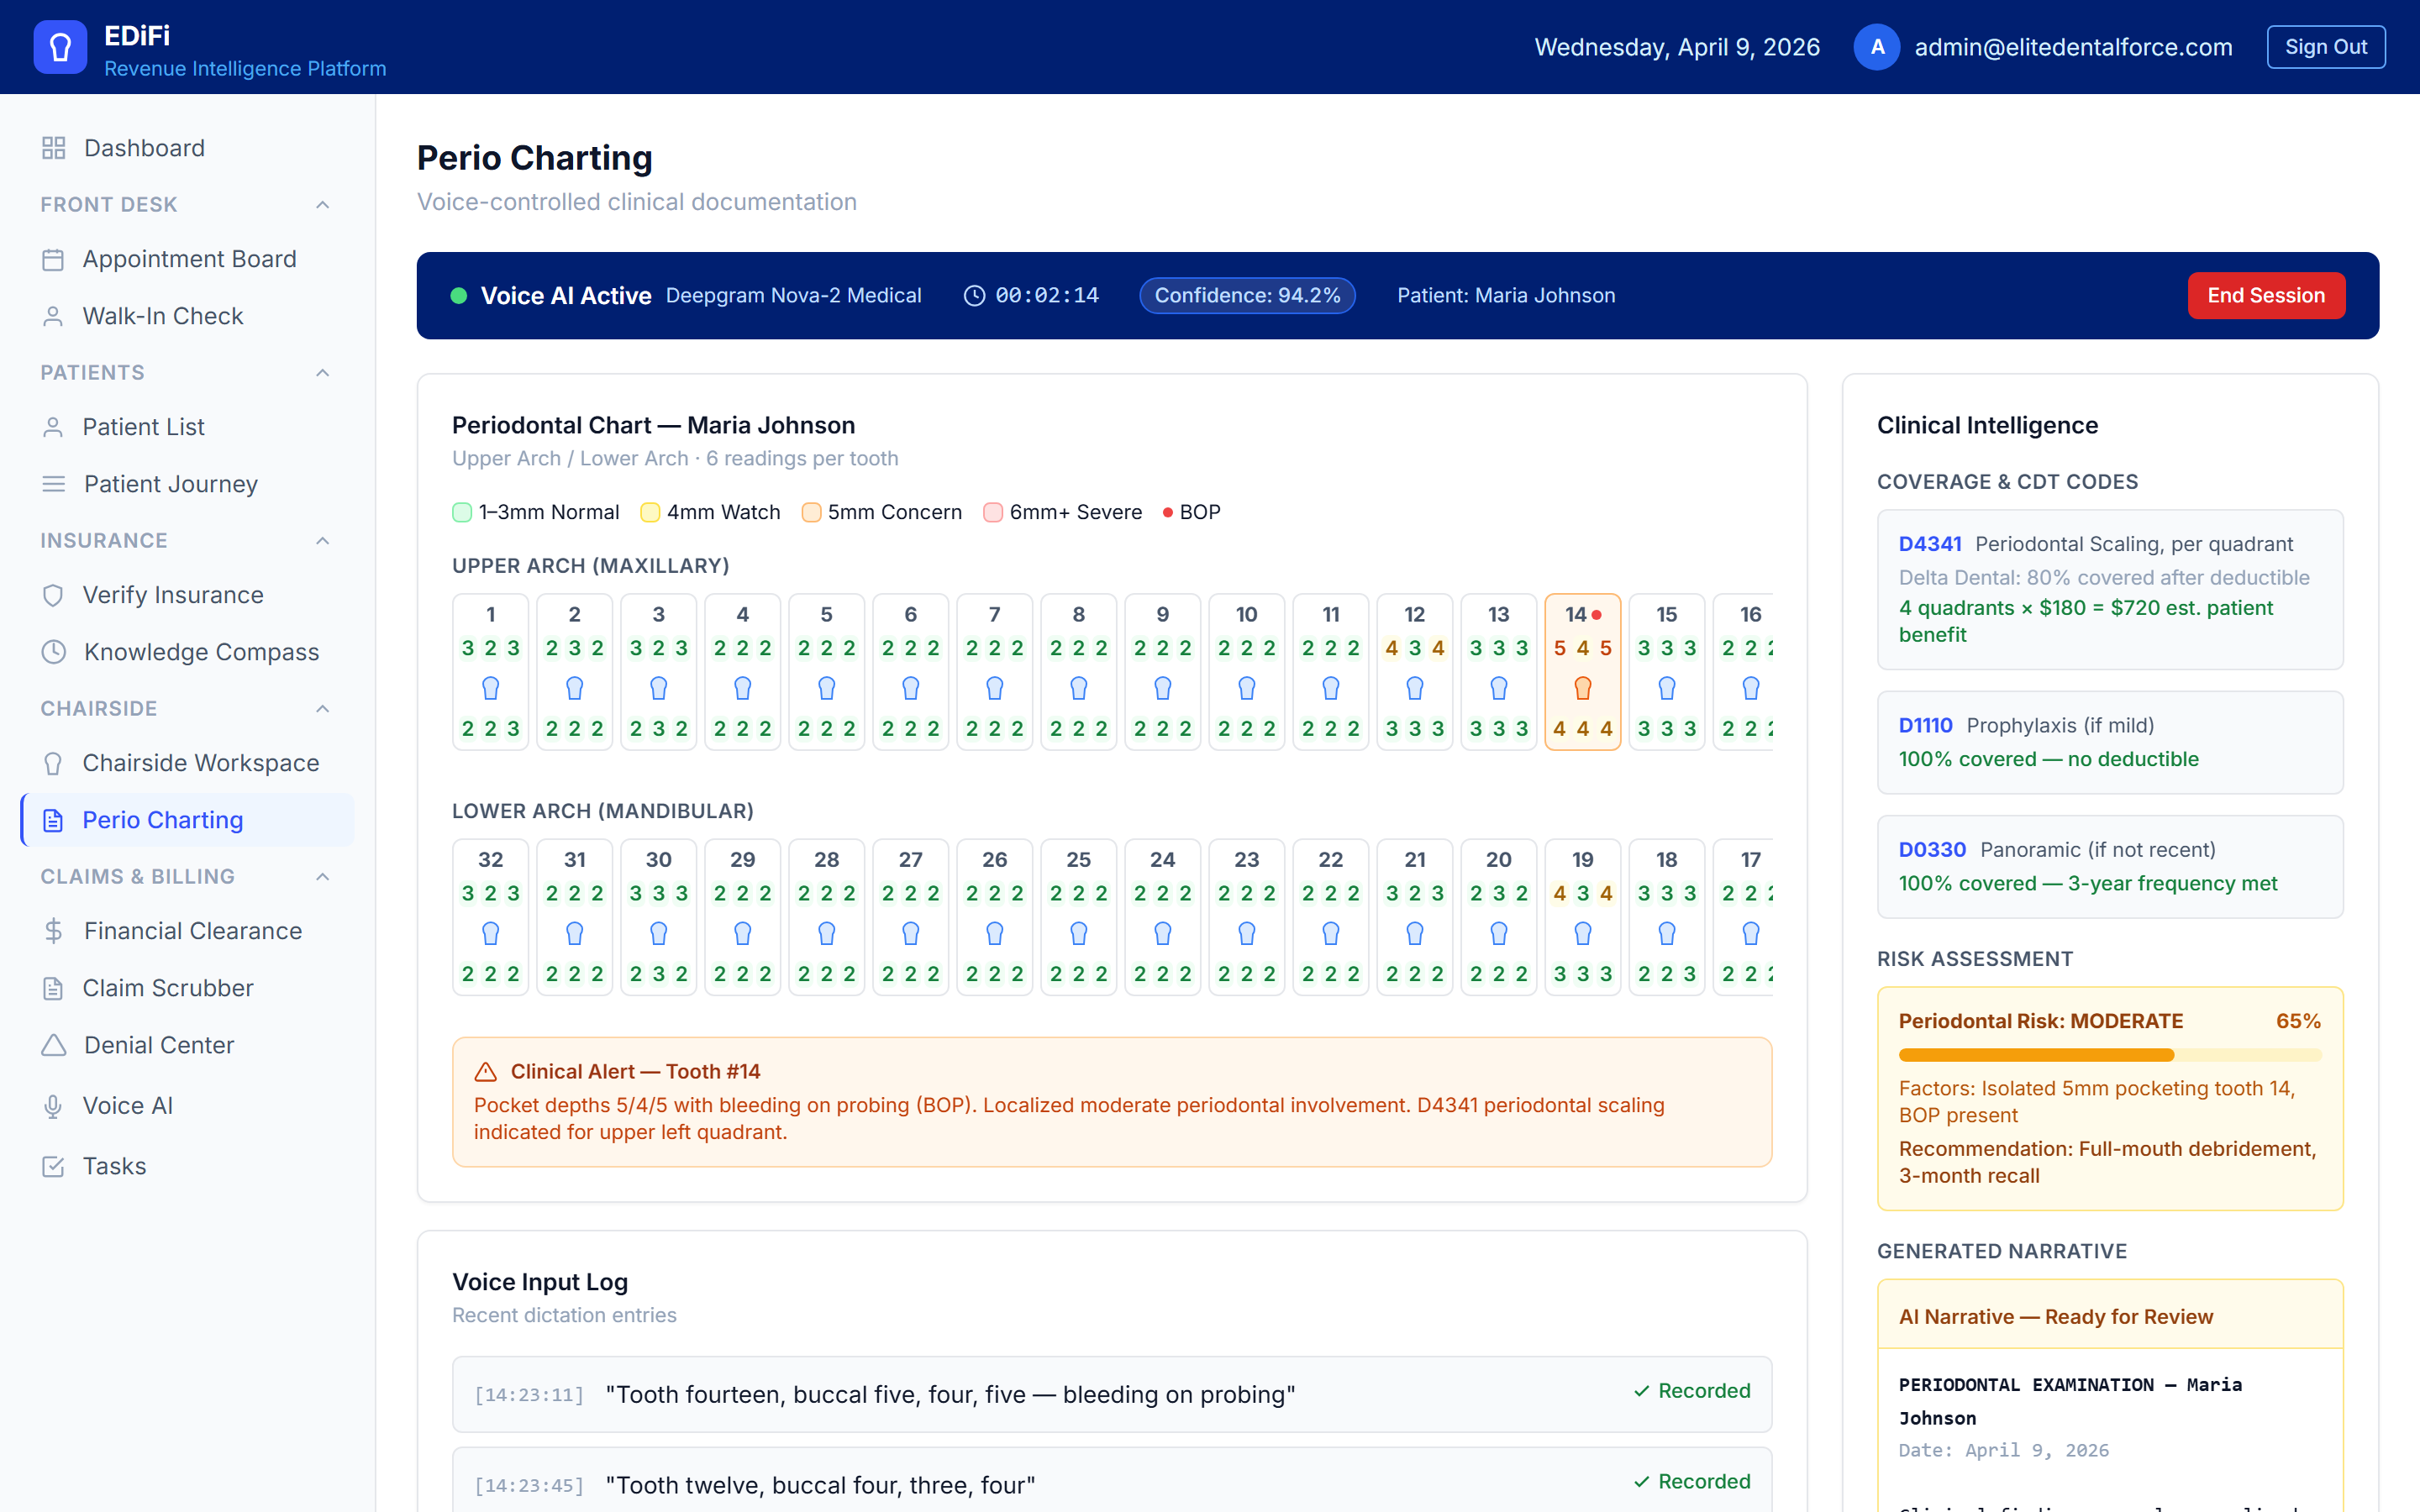Collapse the FRONT DESK section

[322, 204]
